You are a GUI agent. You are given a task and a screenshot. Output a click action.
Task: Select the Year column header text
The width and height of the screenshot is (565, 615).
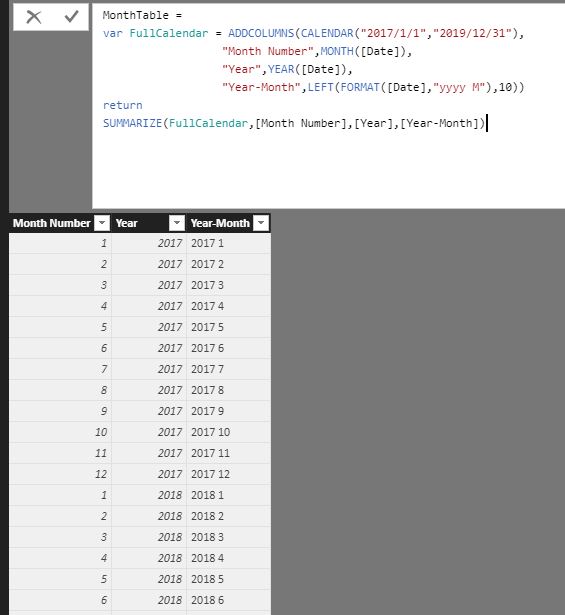pyautogui.click(x=126, y=223)
